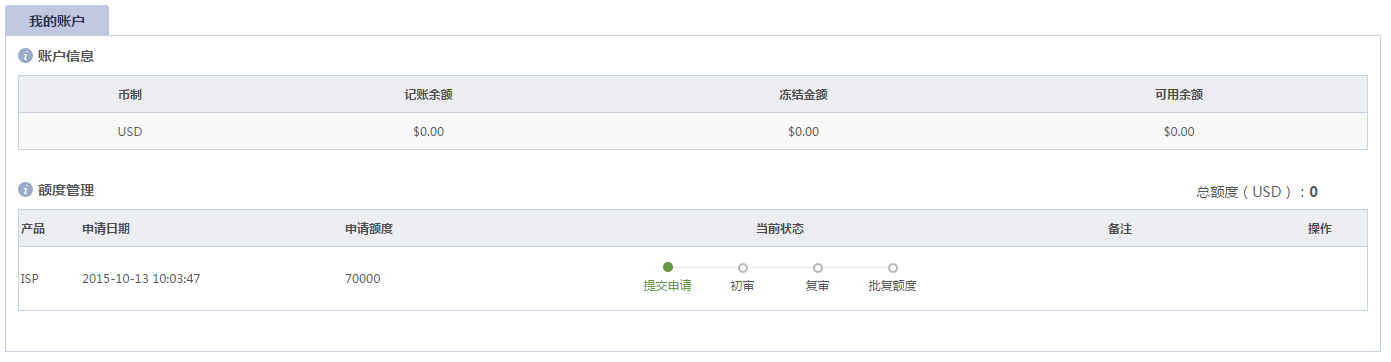Click the USD currency cell
1391x362 pixels.
[130, 131]
